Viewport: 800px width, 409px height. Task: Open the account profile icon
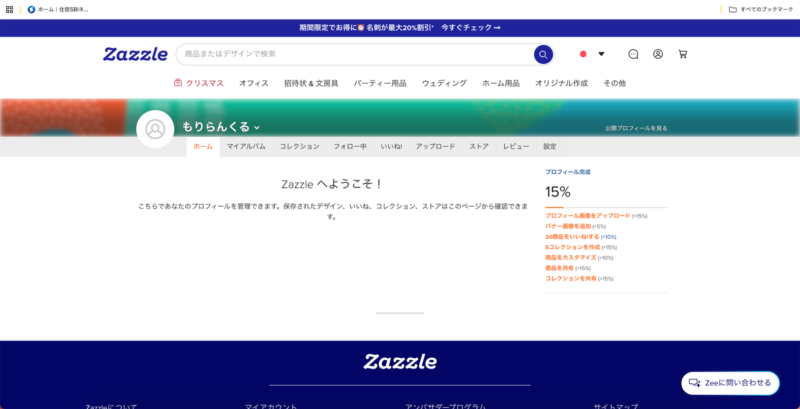pyautogui.click(x=658, y=54)
